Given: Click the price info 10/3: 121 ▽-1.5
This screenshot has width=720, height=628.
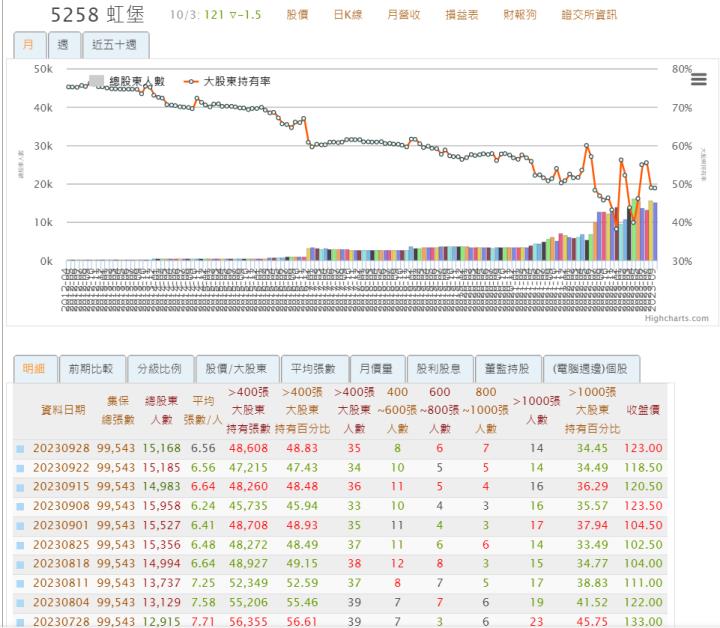Looking at the screenshot, I should pyautogui.click(x=215, y=15).
